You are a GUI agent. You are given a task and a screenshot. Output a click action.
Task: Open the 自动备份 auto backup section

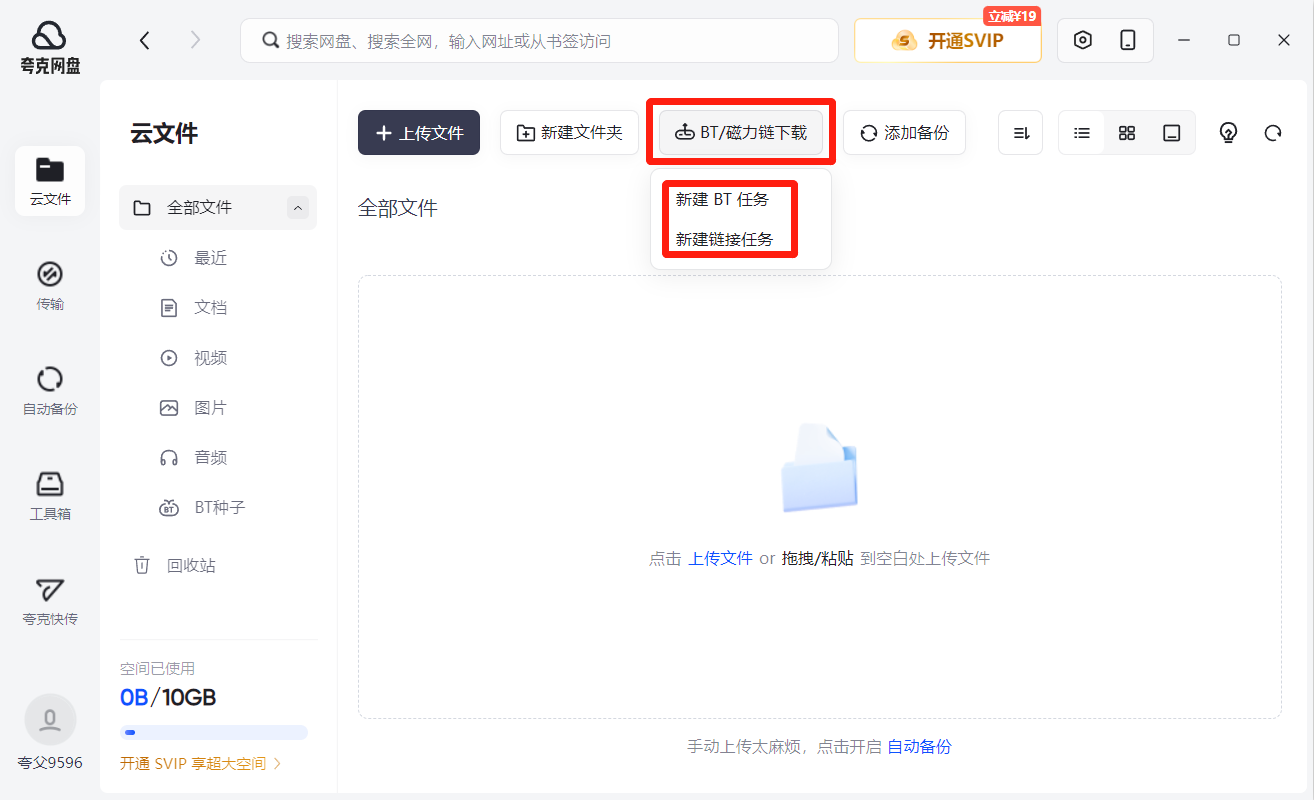[50, 391]
